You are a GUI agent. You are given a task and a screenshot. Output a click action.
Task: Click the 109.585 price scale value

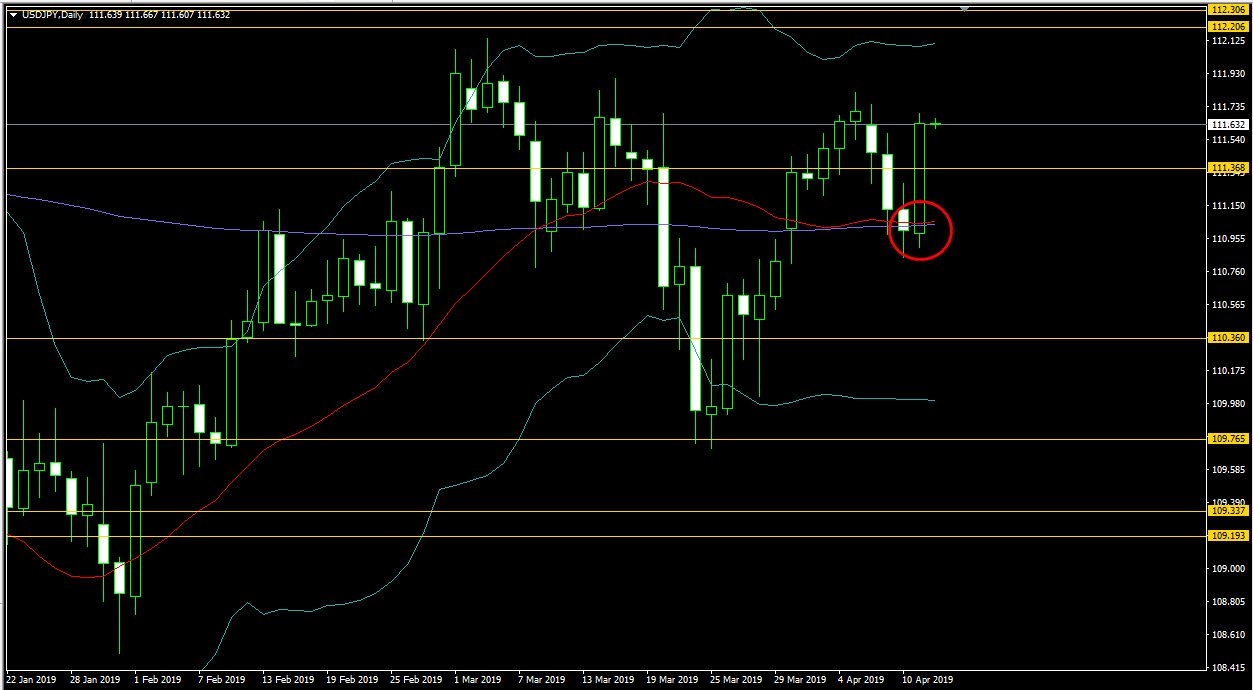1227,470
